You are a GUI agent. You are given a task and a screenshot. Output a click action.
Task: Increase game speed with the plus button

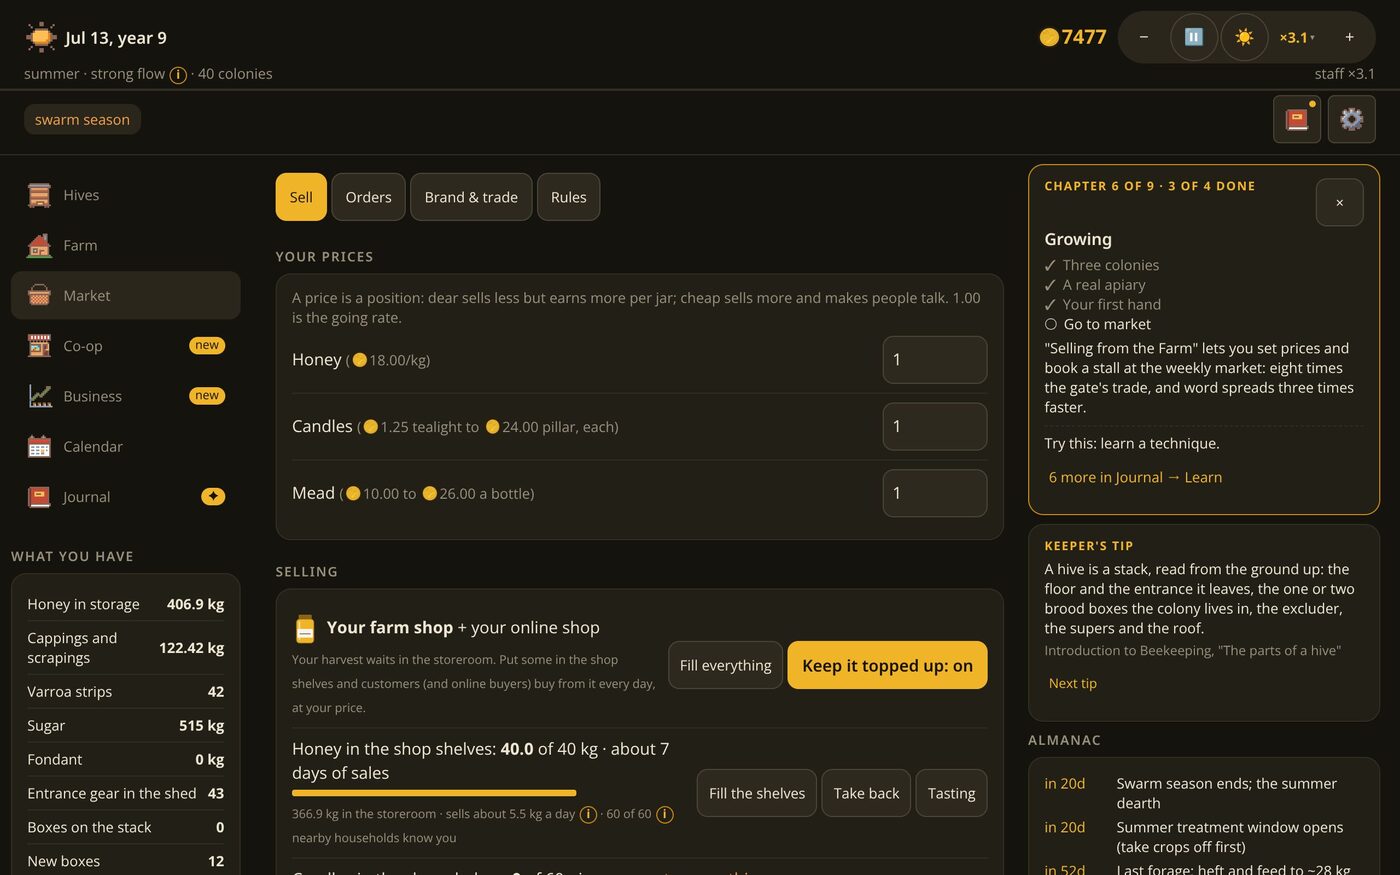click(x=1349, y=37)
